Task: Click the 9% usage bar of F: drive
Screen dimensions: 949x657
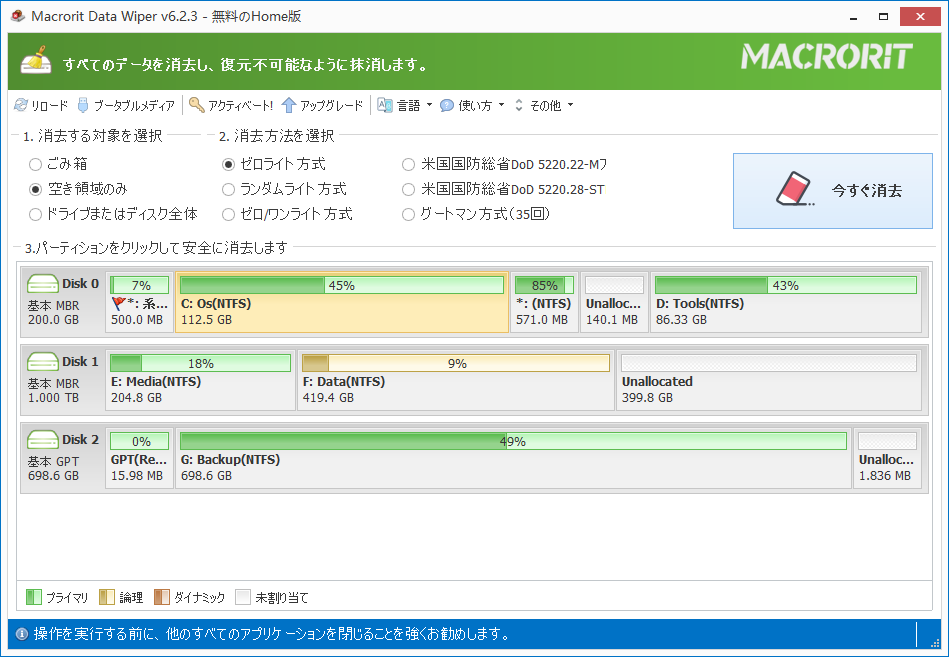Action: [x=456, y=363]
